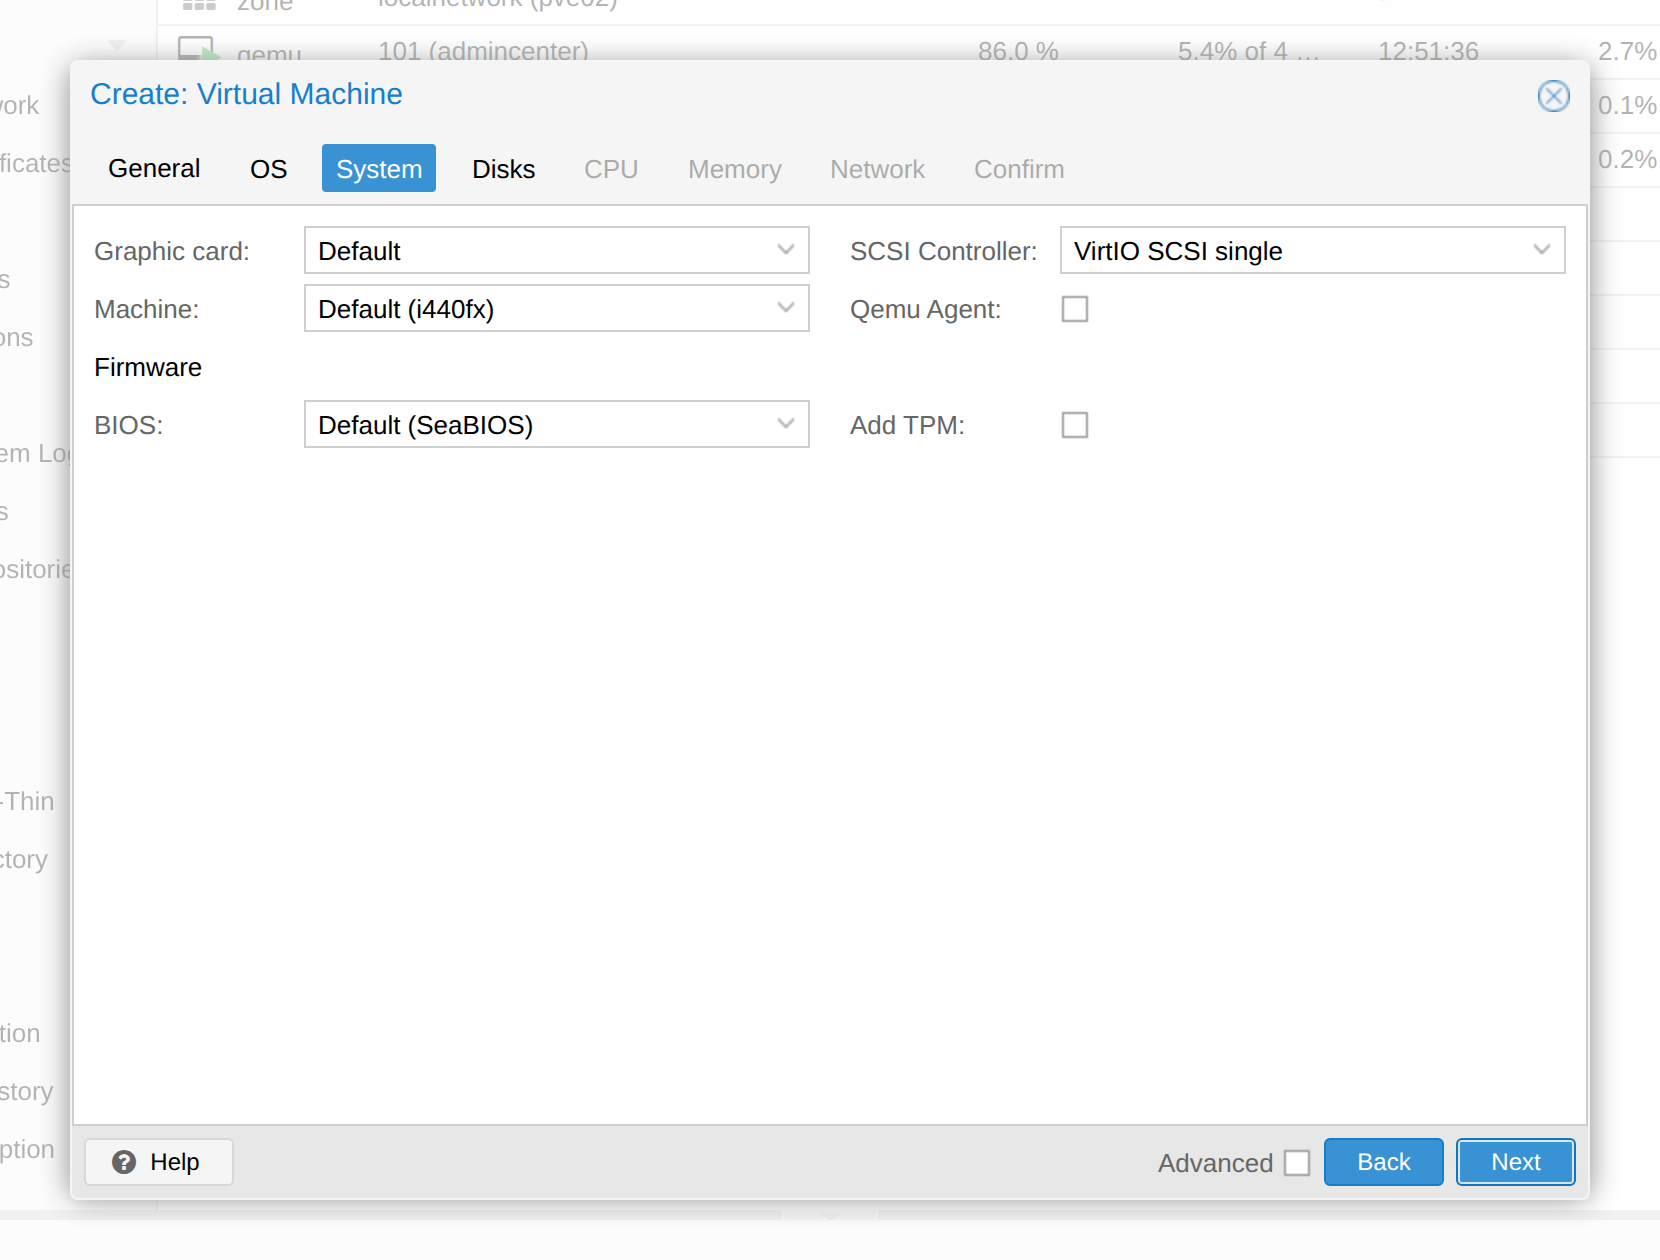Expand the Graphic card dropdown arrow

point(786,250)
